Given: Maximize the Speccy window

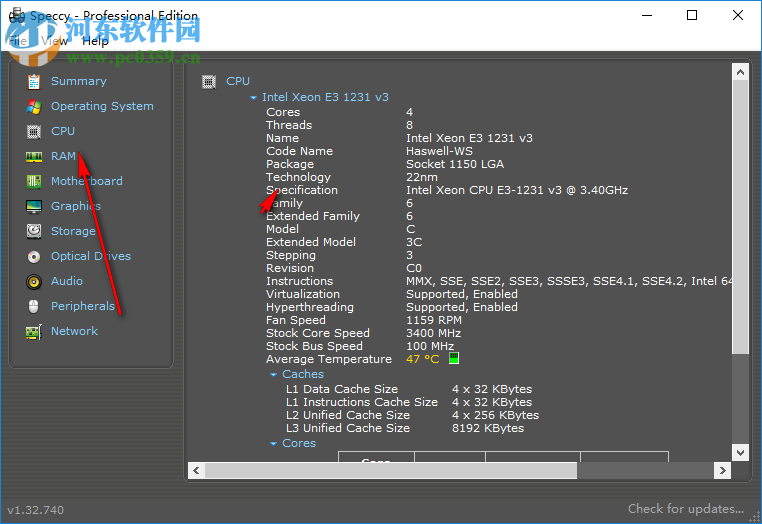Looking at the screenshot, I should tap(692, 16).
